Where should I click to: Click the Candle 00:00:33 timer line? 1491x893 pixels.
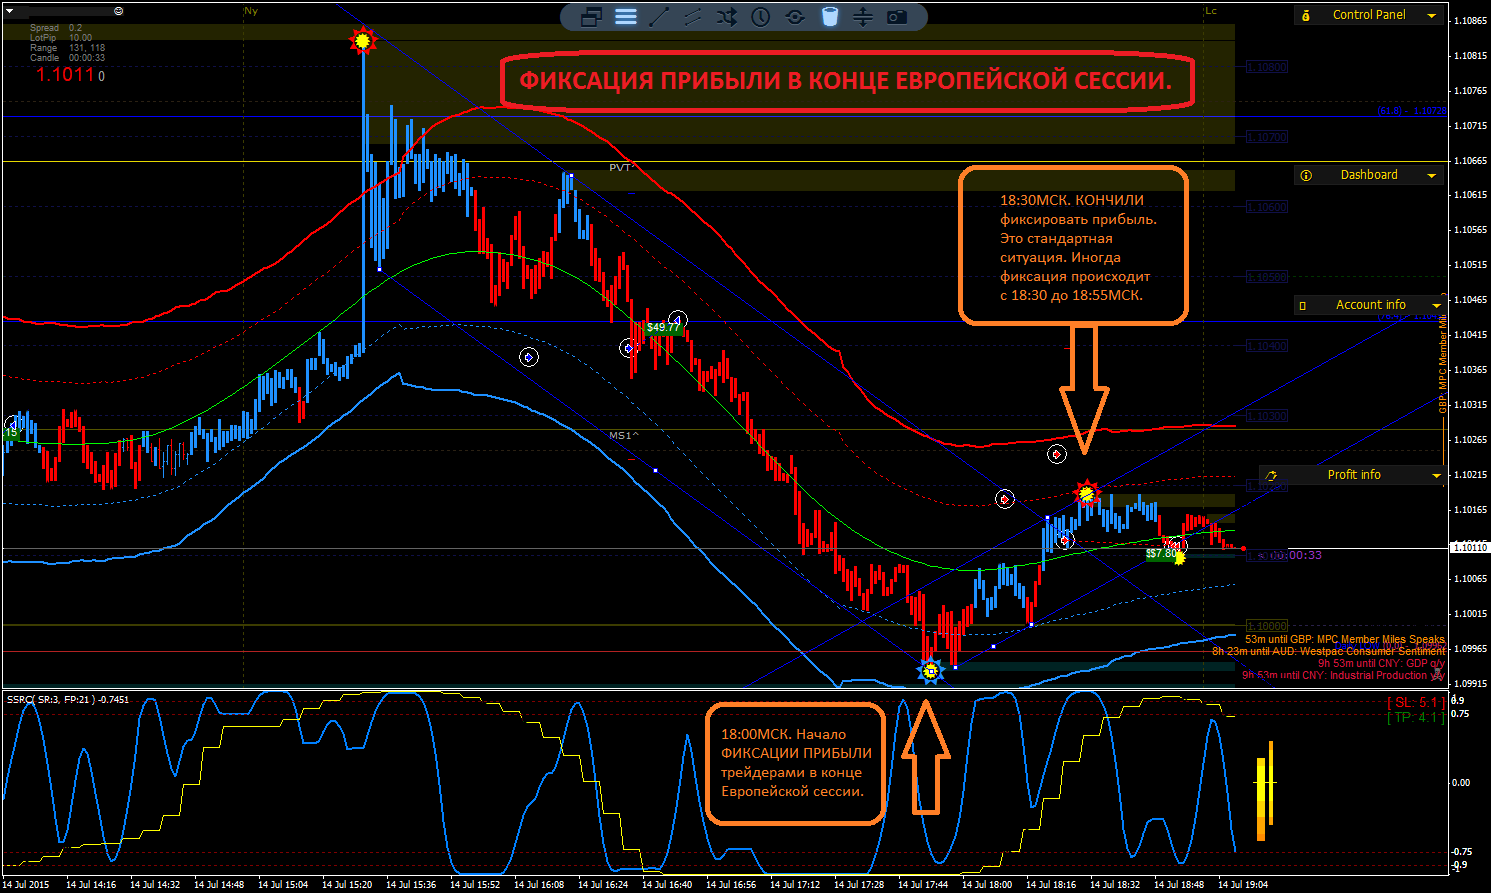(x=67, y=58)
